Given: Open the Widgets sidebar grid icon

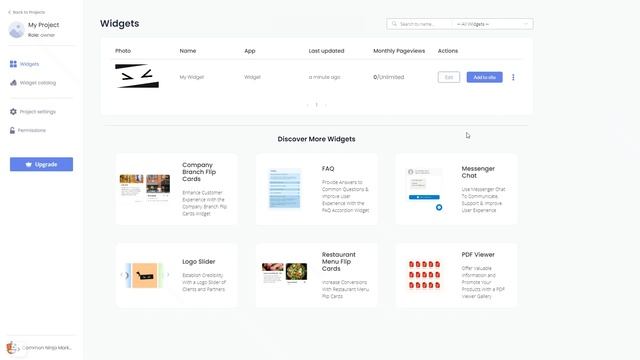Looking at the screenshot, I should pos(13,64).
